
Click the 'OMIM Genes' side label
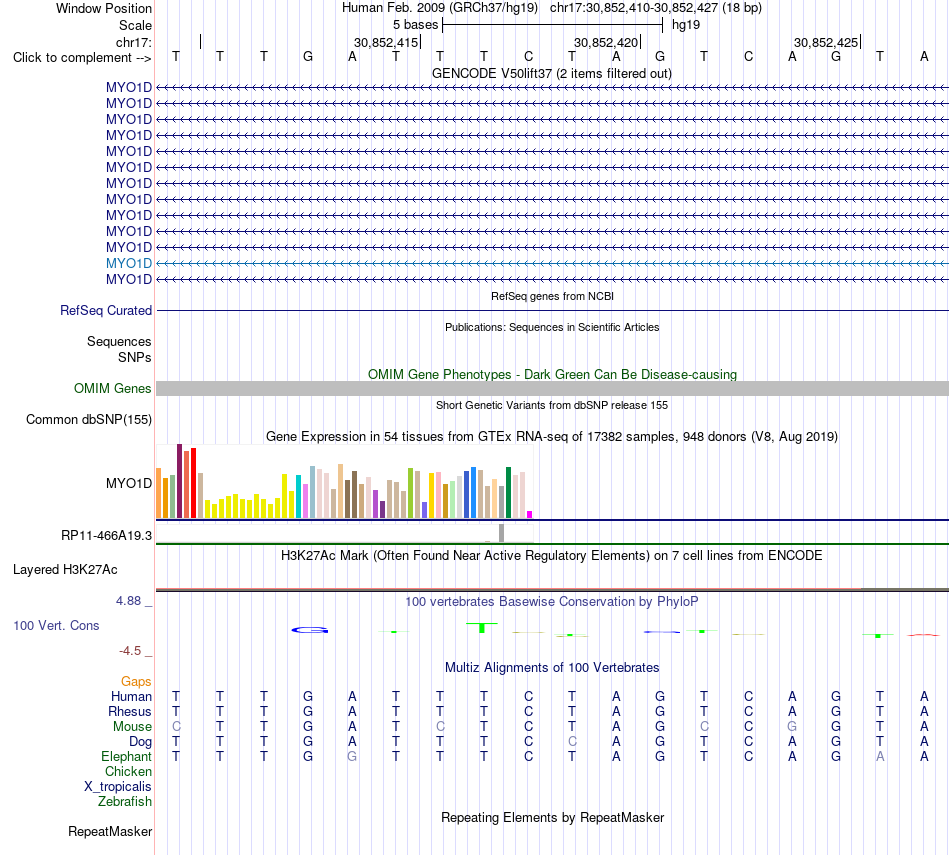(112, 388)
